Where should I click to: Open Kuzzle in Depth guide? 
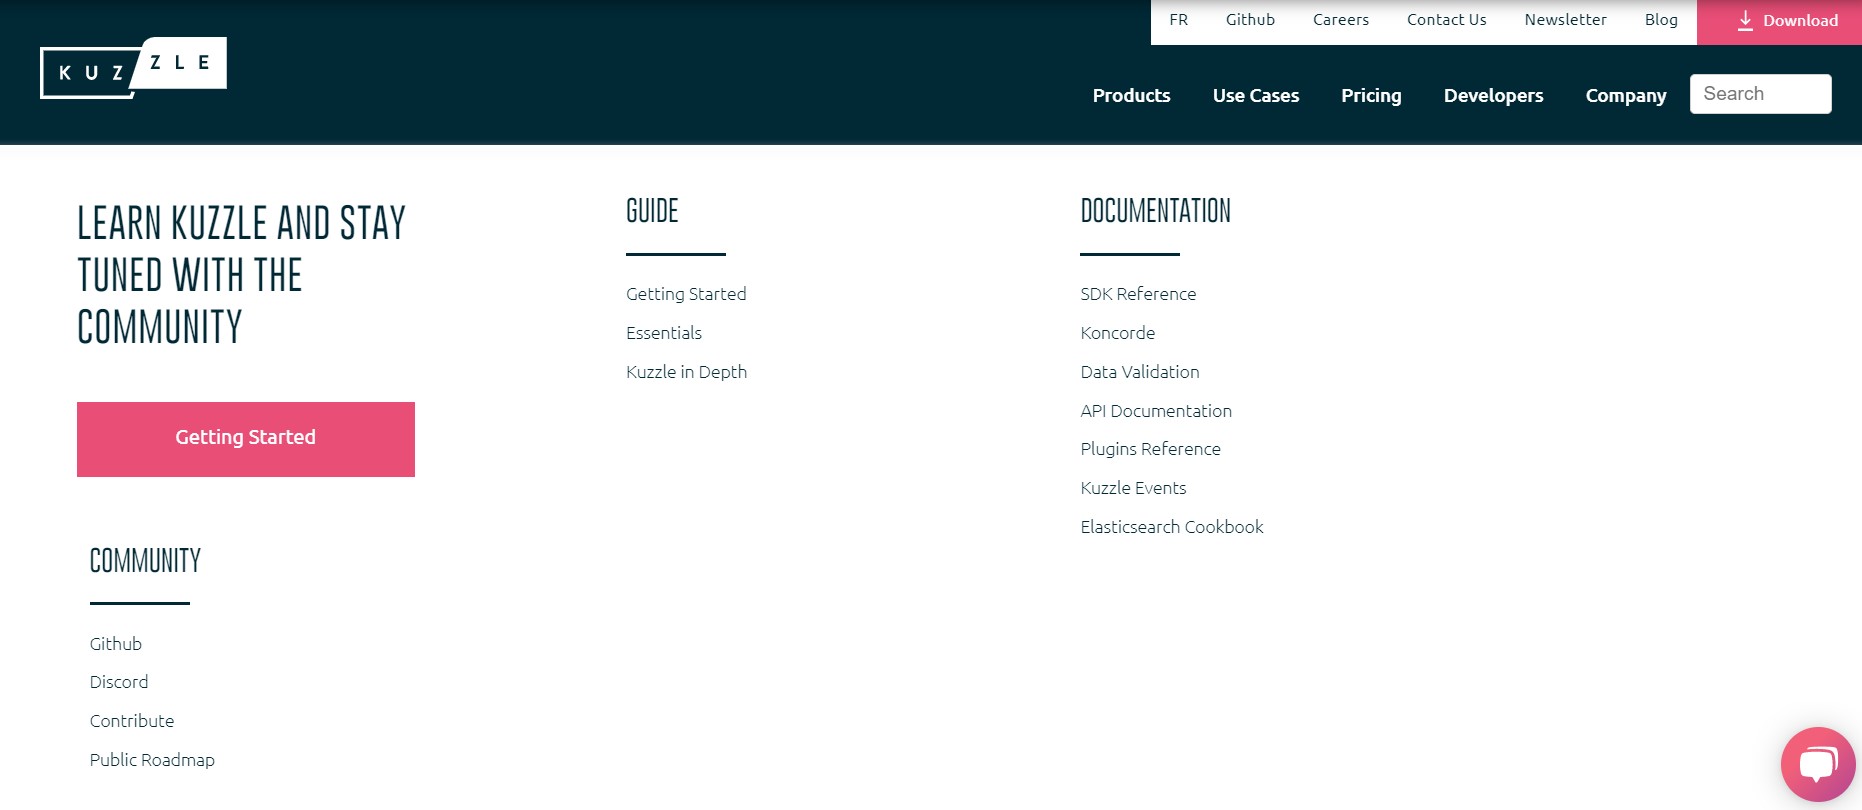[686, 372]
